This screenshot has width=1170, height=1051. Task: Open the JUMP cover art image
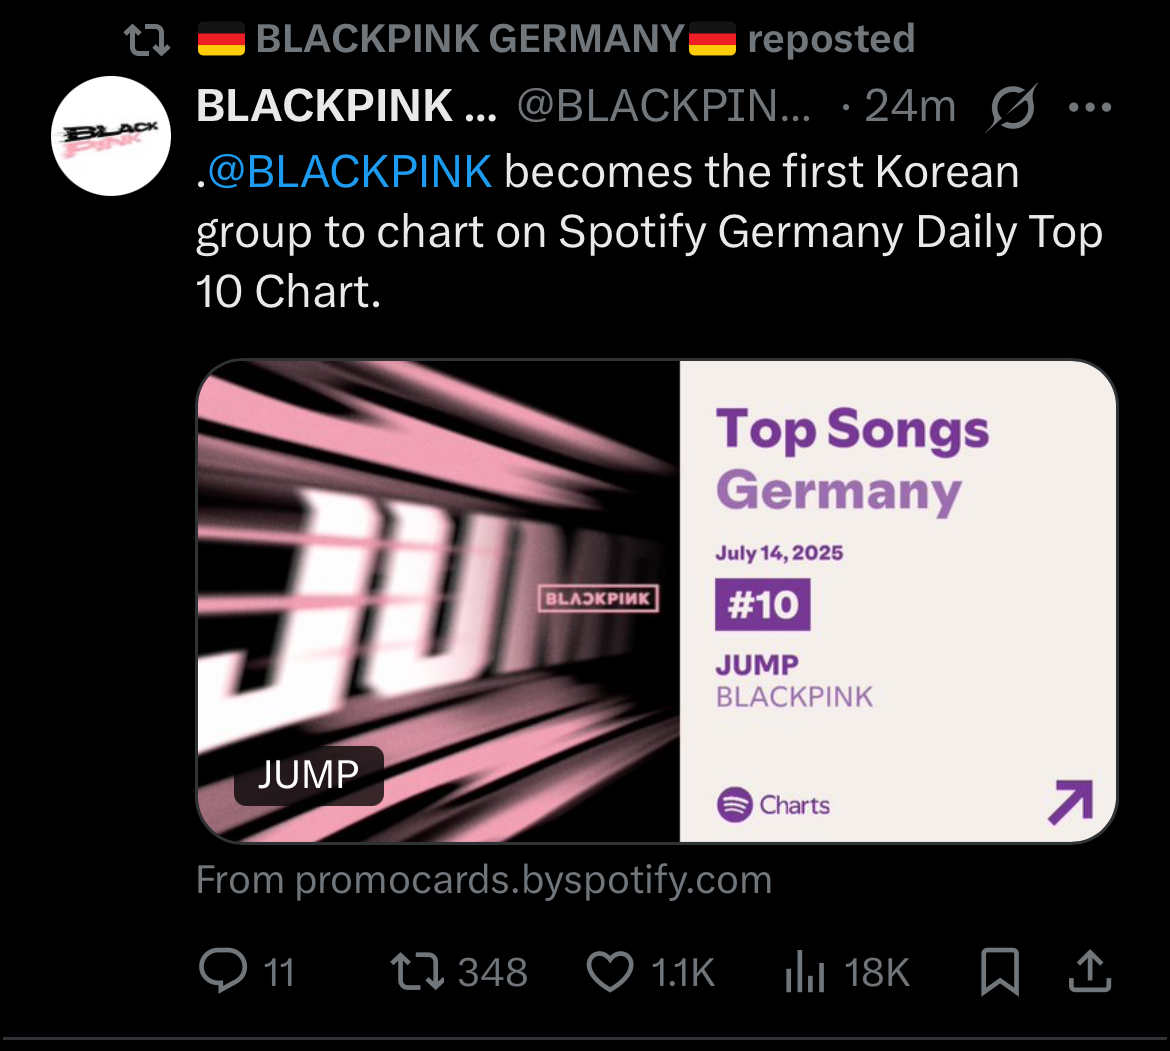click(x=438, y=600)
